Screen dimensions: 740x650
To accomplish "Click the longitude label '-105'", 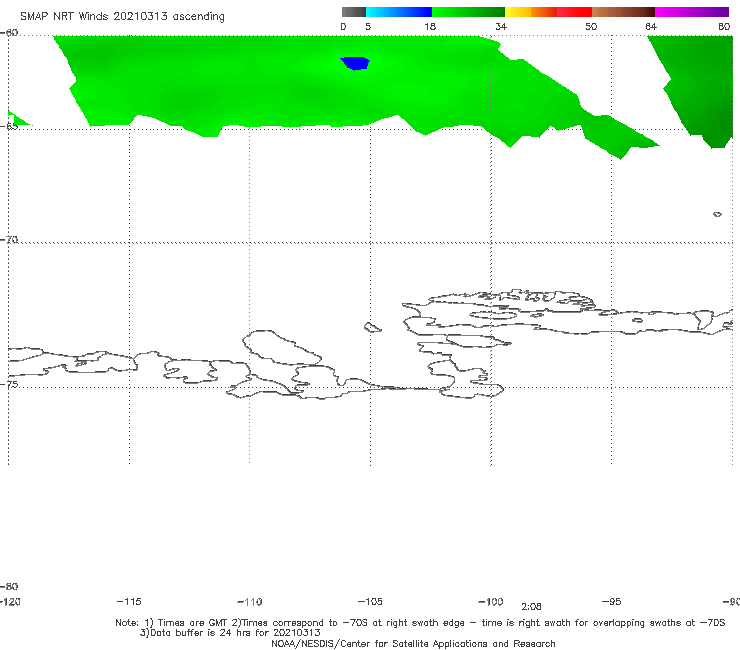I will click(x=370, y=601).
